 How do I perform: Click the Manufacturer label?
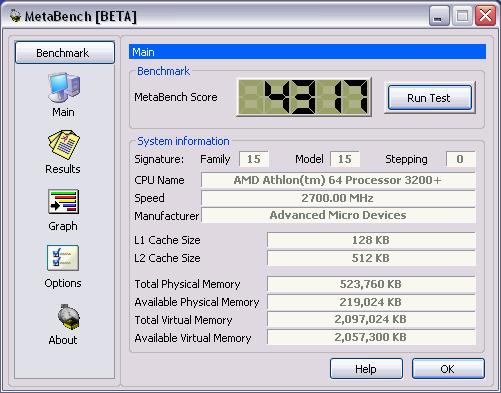point(167,216)
